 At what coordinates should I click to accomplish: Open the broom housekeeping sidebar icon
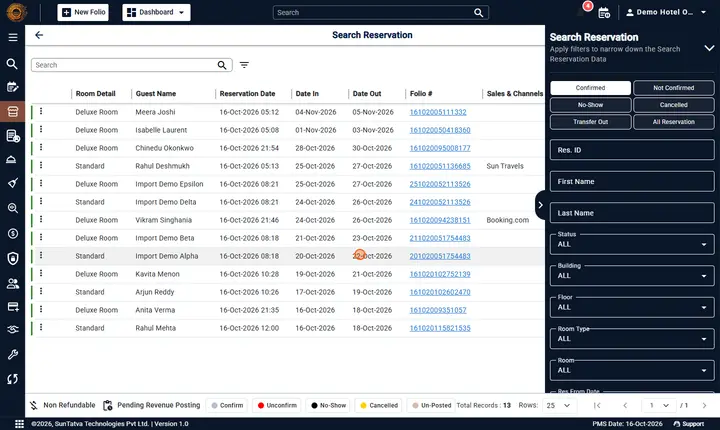point(12,183)
